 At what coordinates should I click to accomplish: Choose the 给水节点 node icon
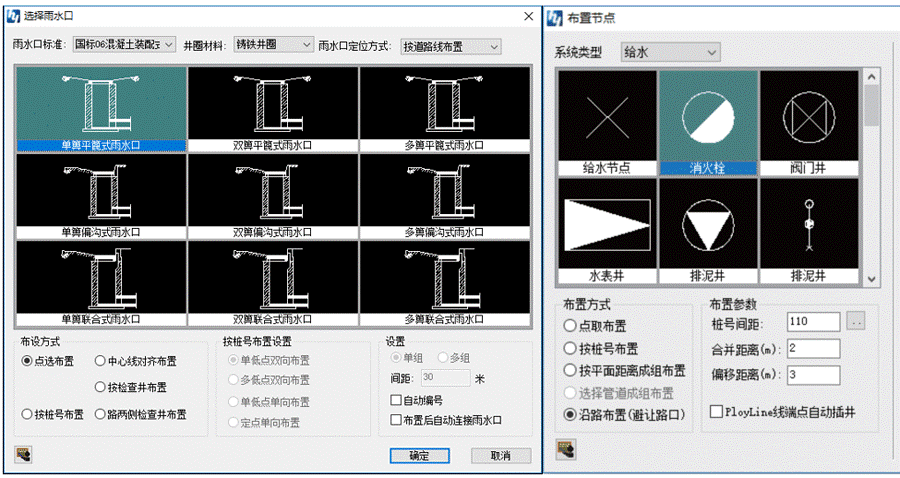606,118
